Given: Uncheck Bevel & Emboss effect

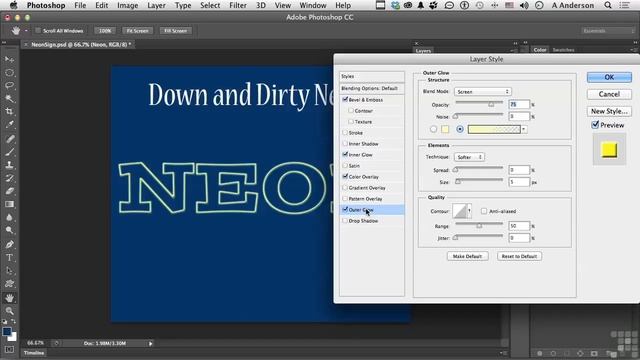Looking at the screenshot, I should tap(345, 99).
